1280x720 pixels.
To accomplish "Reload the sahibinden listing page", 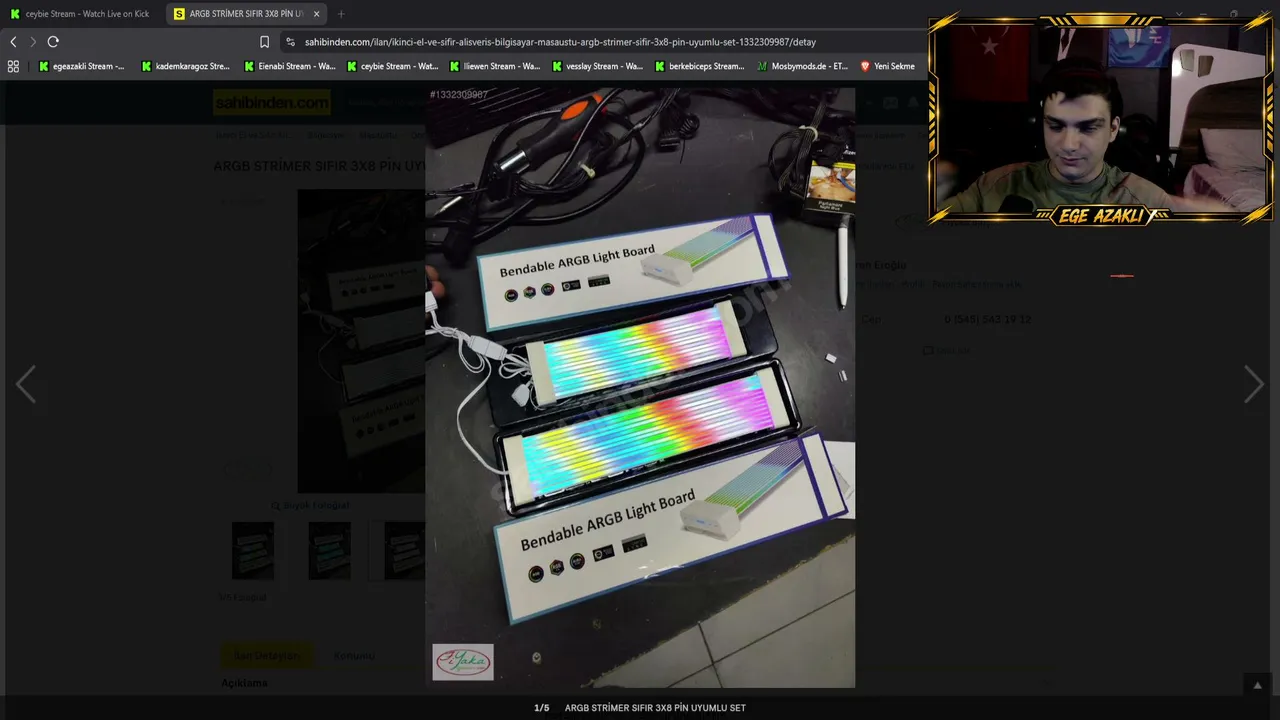I will pyautogui.click(x=53, y=42).
